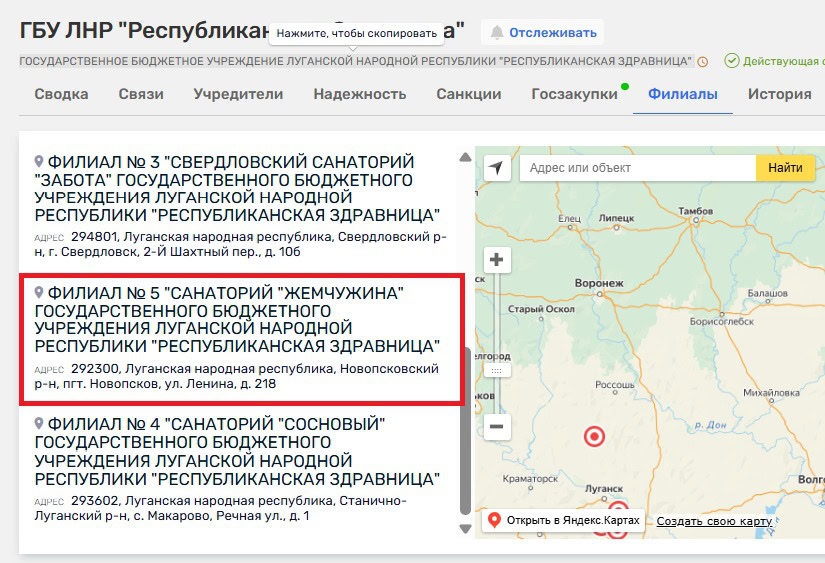The height and width of the screenshot is (563, 825).
Task: Click the branch list scrollbar thumb
Action: [x=465, y=431]
